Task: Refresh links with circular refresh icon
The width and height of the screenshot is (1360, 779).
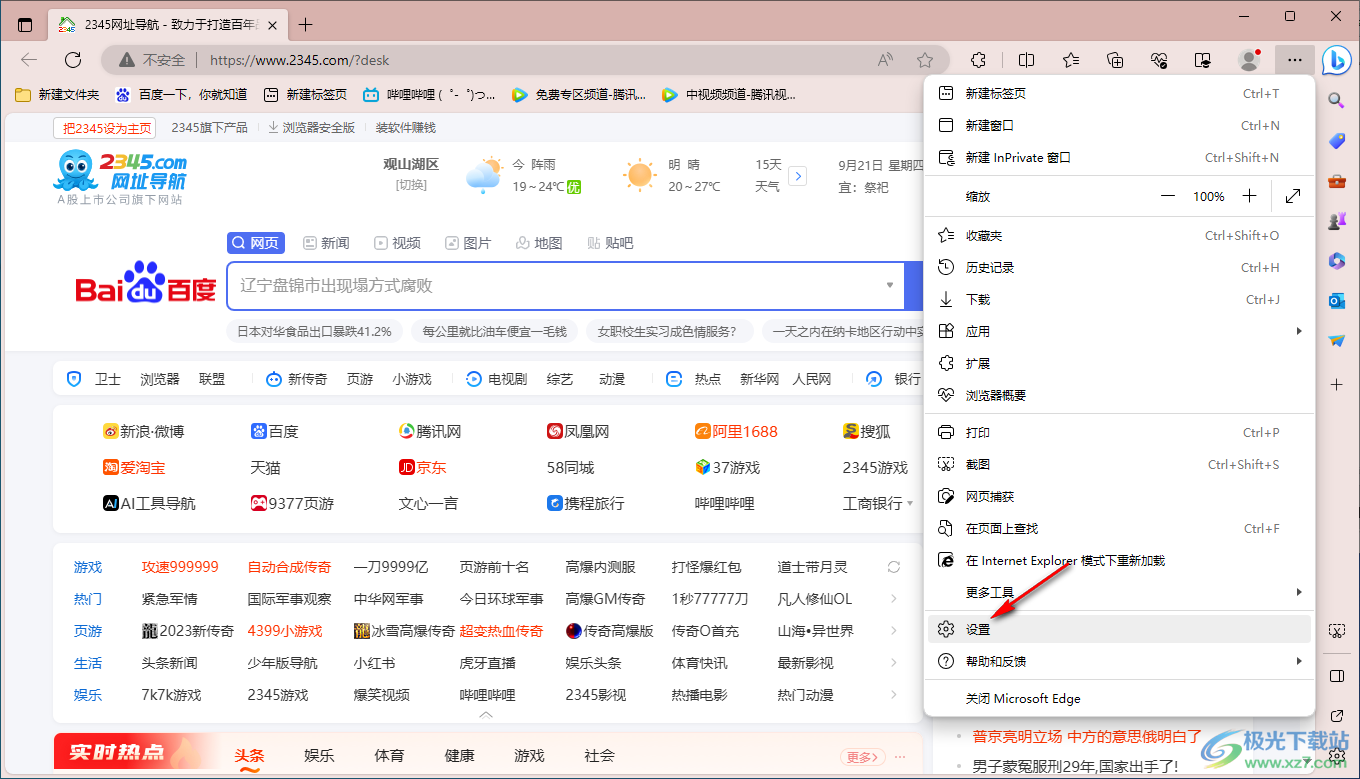Action: (894, 567)
